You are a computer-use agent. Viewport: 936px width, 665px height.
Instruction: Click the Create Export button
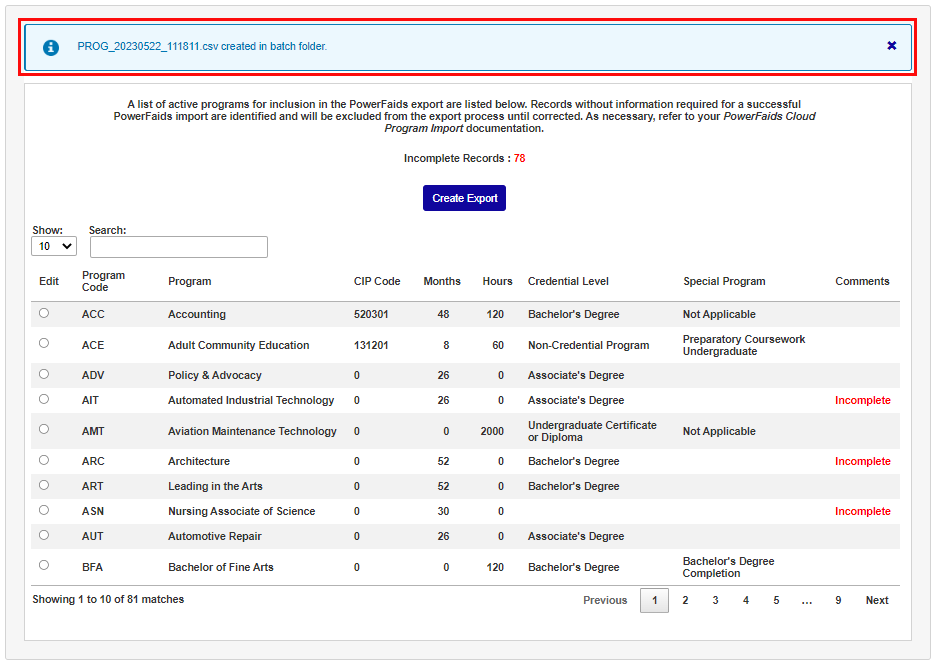(464, 198)
